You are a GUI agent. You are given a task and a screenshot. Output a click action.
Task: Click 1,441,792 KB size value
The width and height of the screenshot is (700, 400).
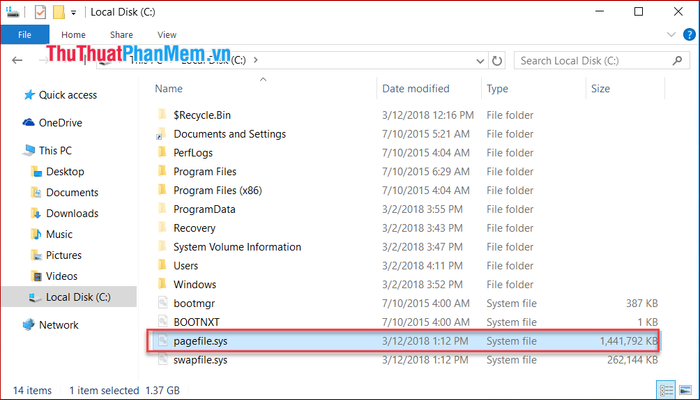click(x=629, y=341)
